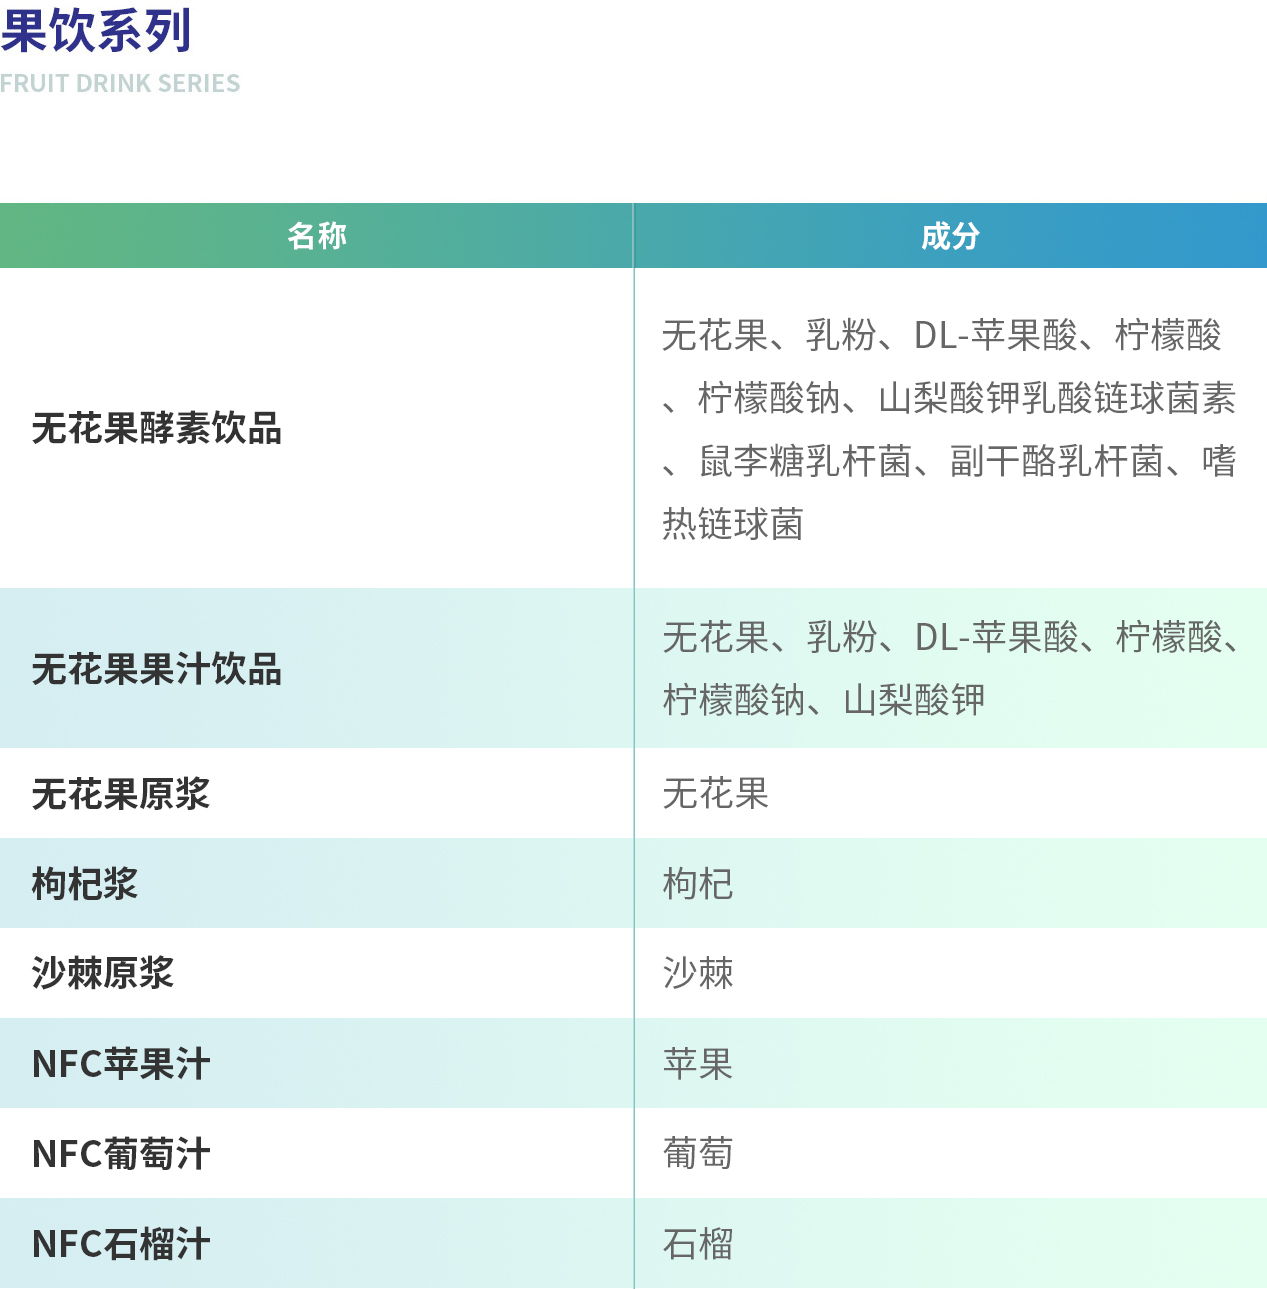The height and width of the screenshot is (1289, 1267).
Task: Click the NFC石榴汁 product name
Action: (x=121, y=1244)
